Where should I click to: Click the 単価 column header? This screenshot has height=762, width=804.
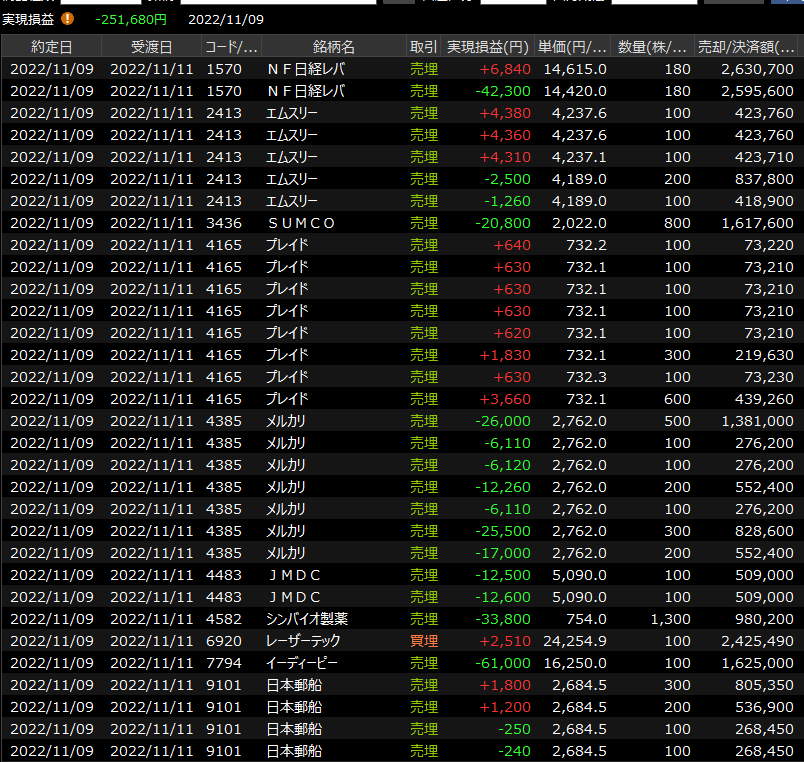(572, 47)
